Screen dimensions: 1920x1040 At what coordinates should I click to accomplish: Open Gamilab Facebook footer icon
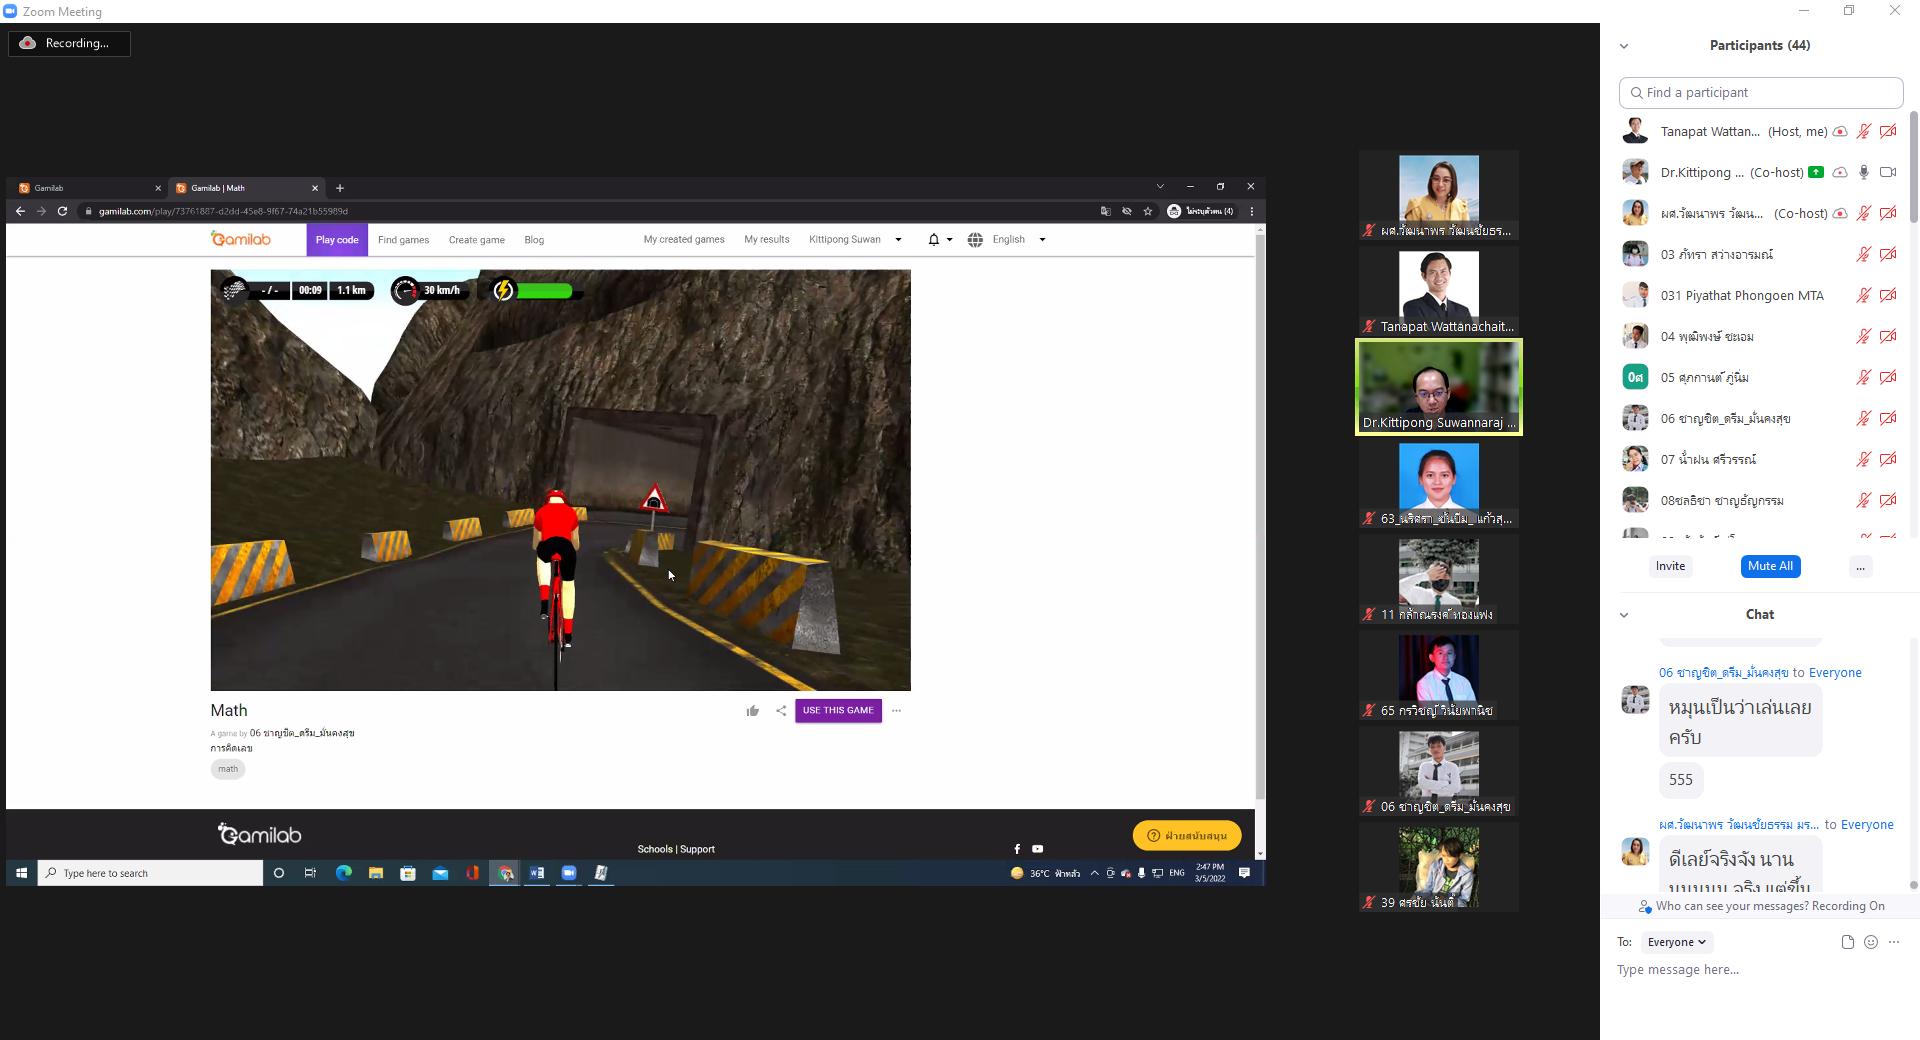(1017, 849)
